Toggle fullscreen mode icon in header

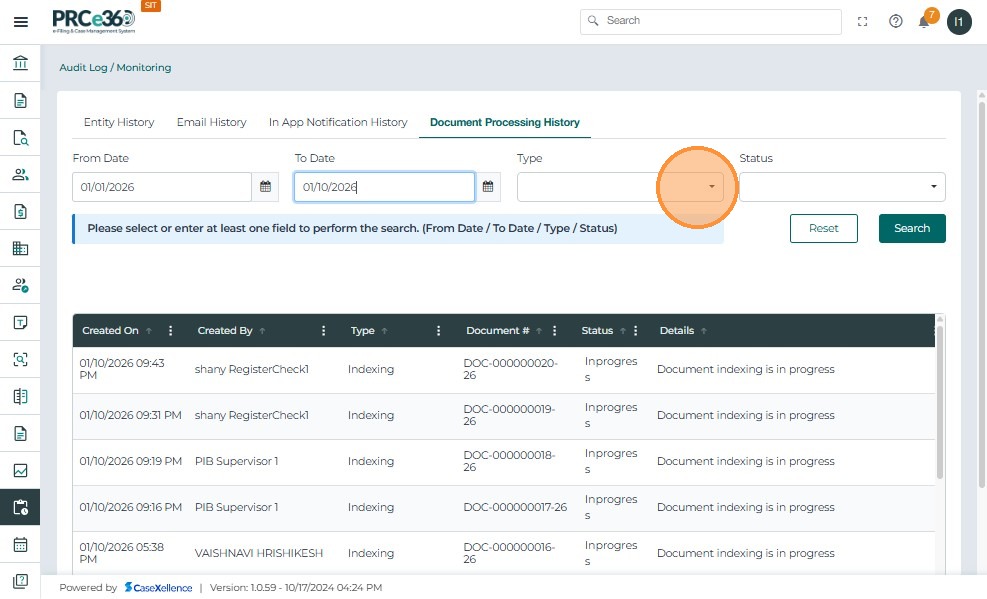863,22
